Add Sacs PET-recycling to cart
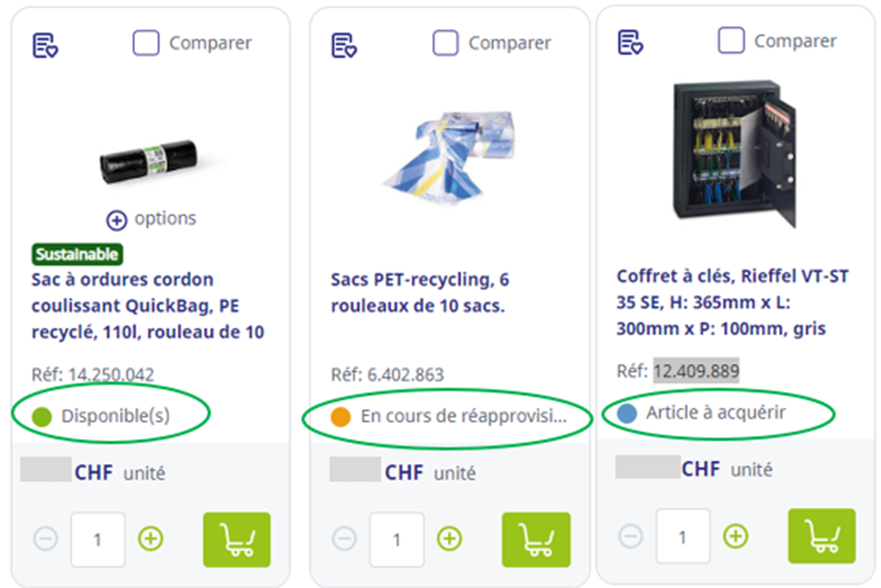Viewport: 881px width, 588px height. click(x=536, y=539)
